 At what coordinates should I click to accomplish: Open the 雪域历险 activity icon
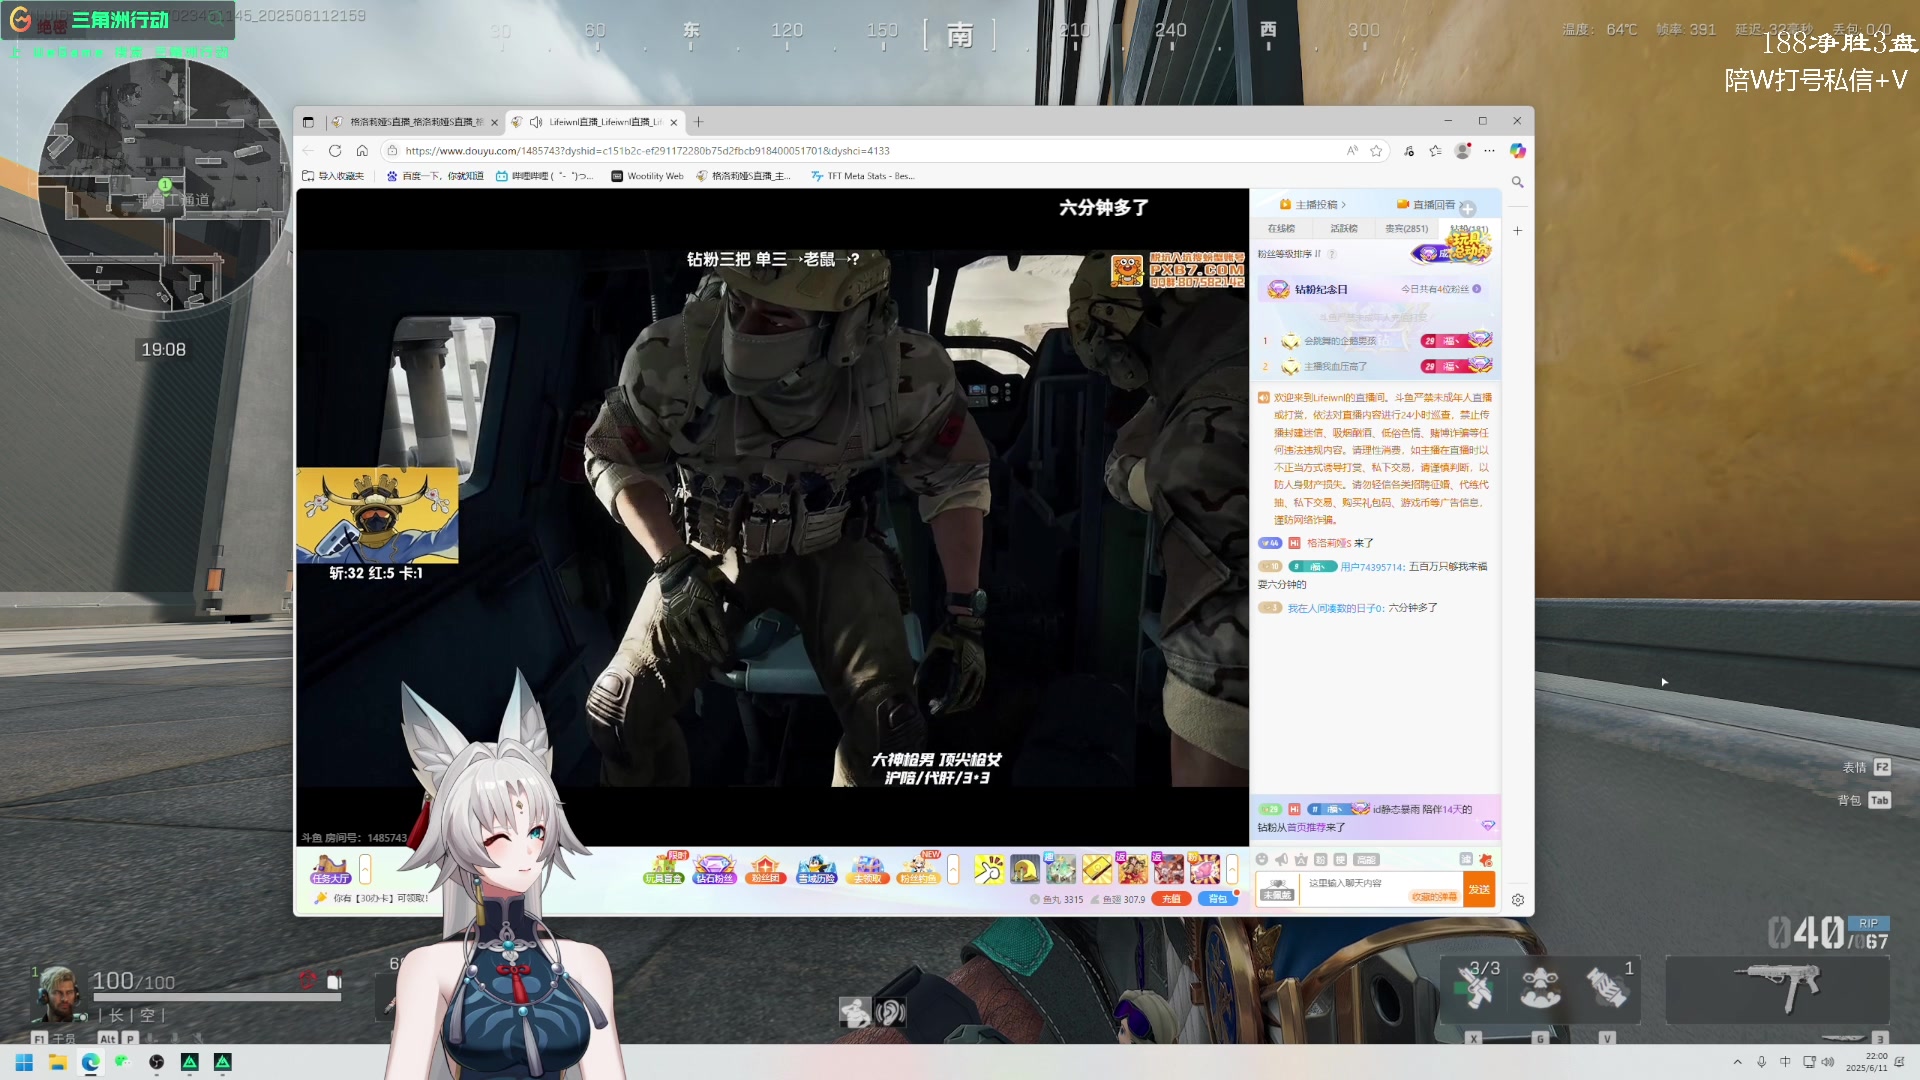tap(816, 869)
